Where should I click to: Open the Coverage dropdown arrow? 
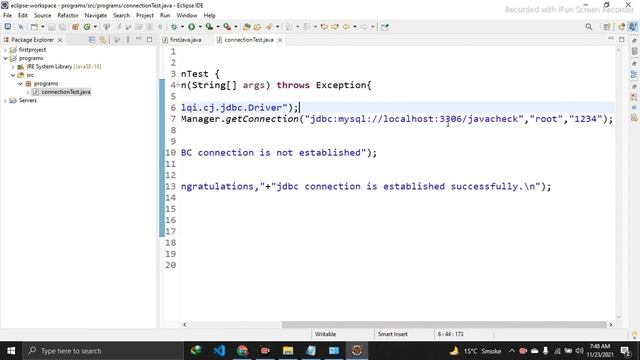[x=218, y=27]
